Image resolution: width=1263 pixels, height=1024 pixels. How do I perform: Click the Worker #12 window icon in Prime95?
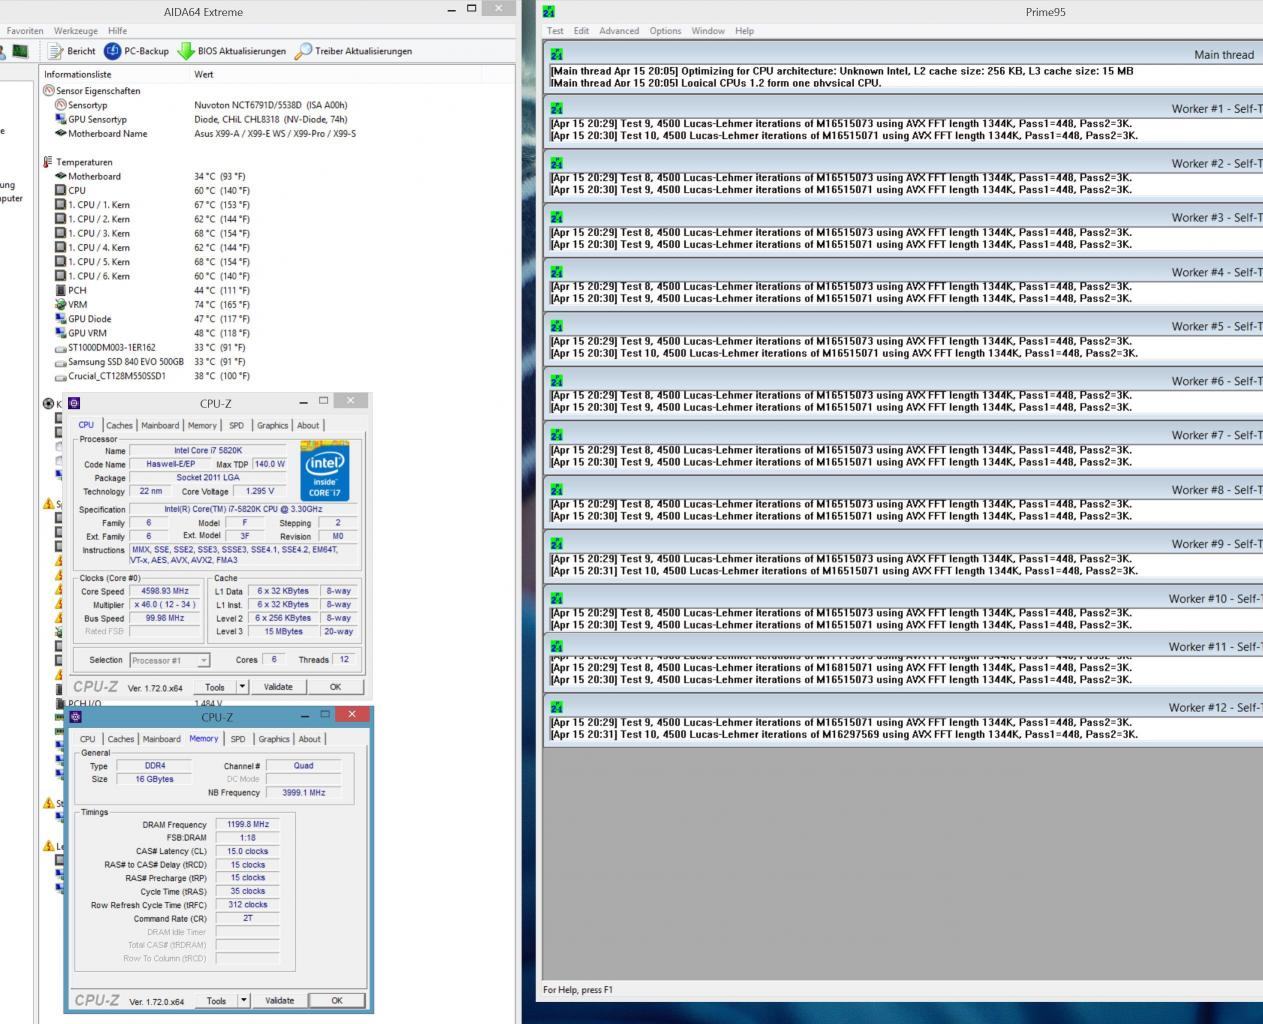556,707
